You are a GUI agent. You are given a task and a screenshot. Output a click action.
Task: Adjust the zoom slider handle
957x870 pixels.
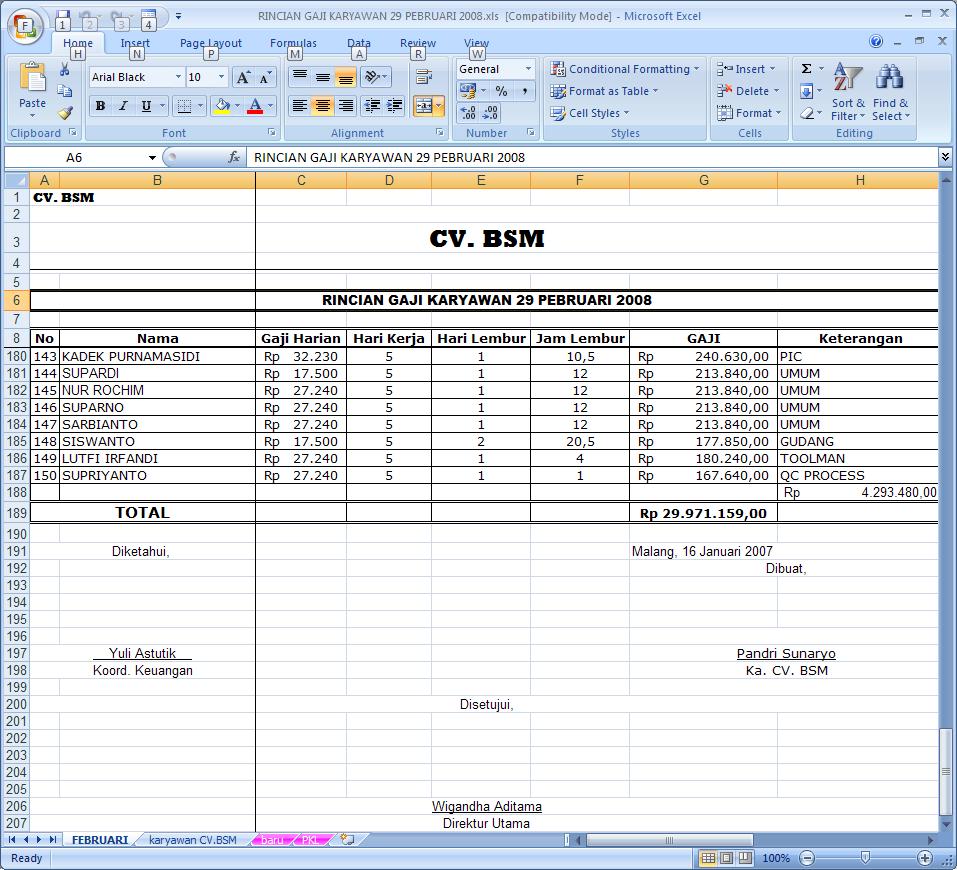865,858
